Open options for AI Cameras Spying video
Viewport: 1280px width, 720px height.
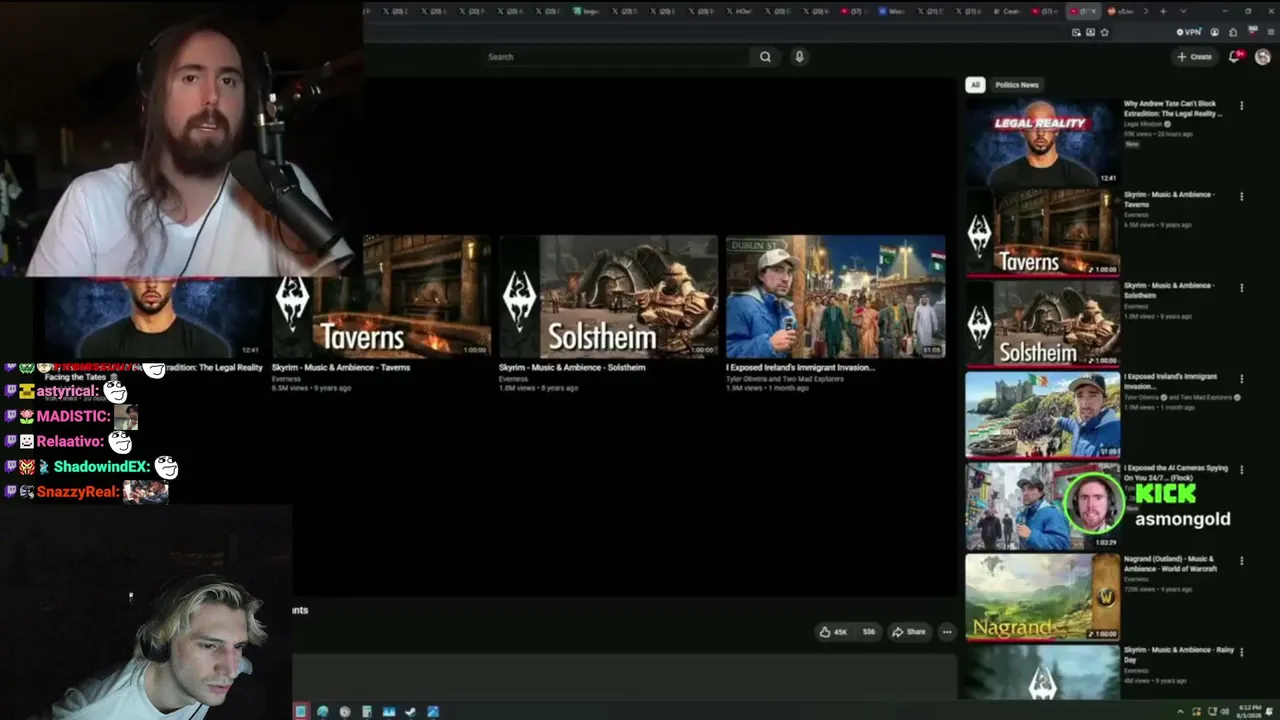pos(1242,470)
